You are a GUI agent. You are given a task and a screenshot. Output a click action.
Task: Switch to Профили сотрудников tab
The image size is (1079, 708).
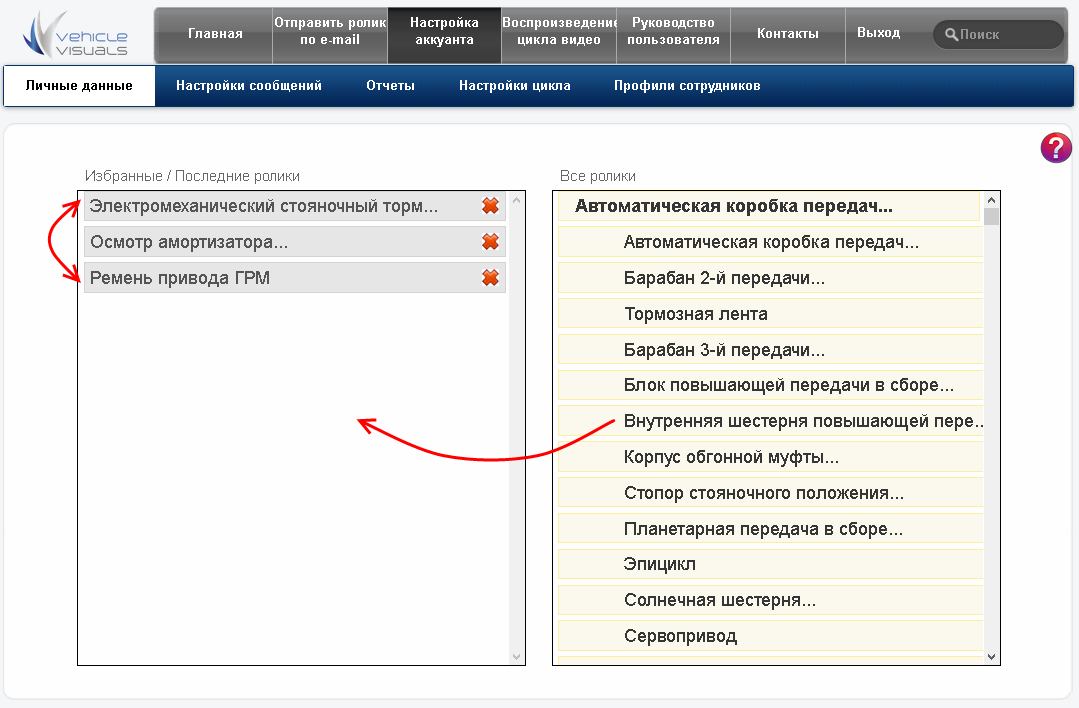coord(687,86)
